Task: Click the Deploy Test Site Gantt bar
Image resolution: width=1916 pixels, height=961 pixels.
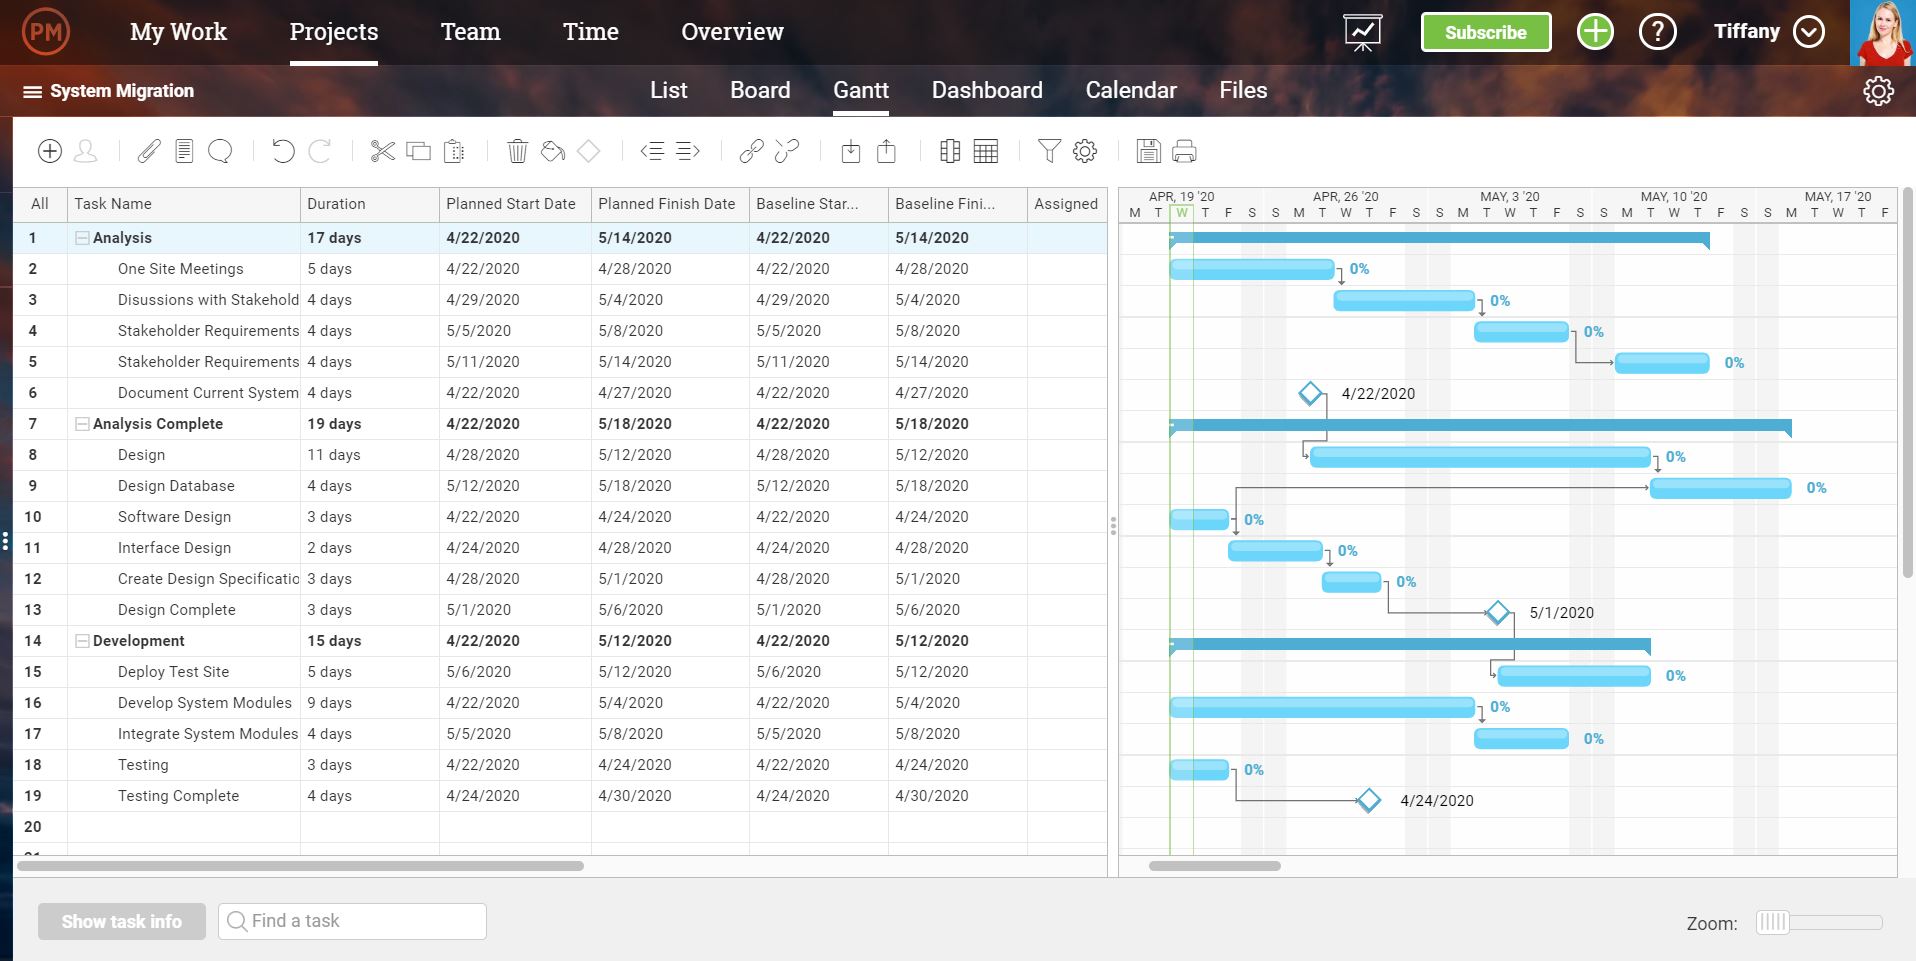Action: (1574, 676)
